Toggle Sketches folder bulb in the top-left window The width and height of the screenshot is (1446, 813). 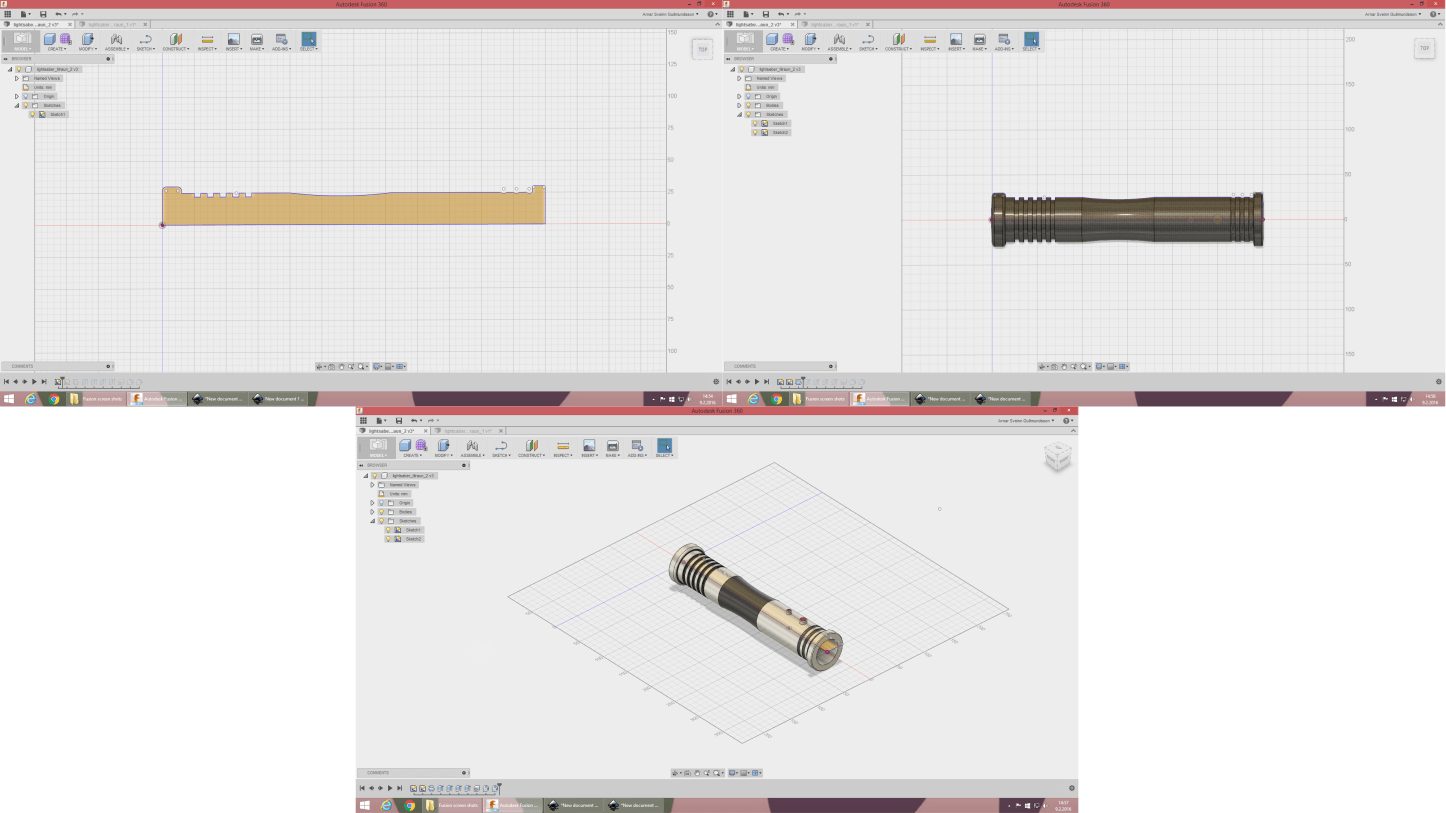point(25,105)
